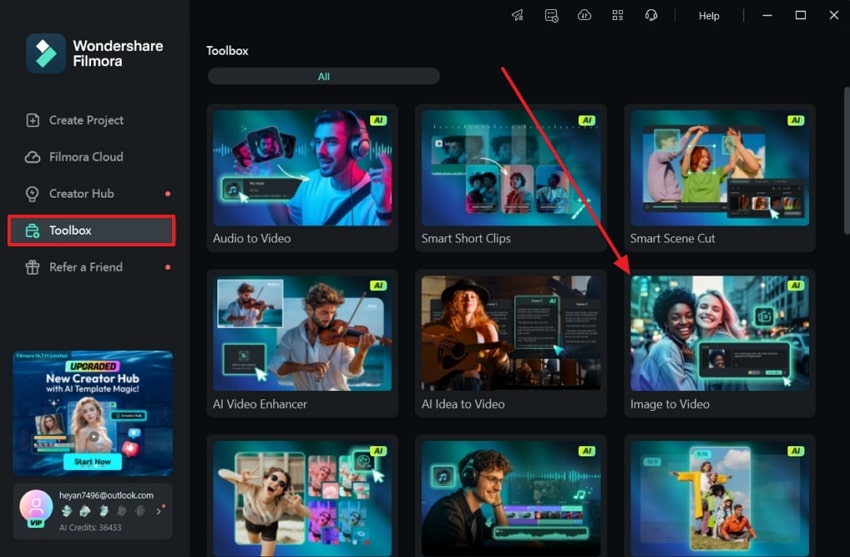Open the Smart Scene Cut tool card
The width and height of the screenshot is (850, 557).
tap(719, 178)
